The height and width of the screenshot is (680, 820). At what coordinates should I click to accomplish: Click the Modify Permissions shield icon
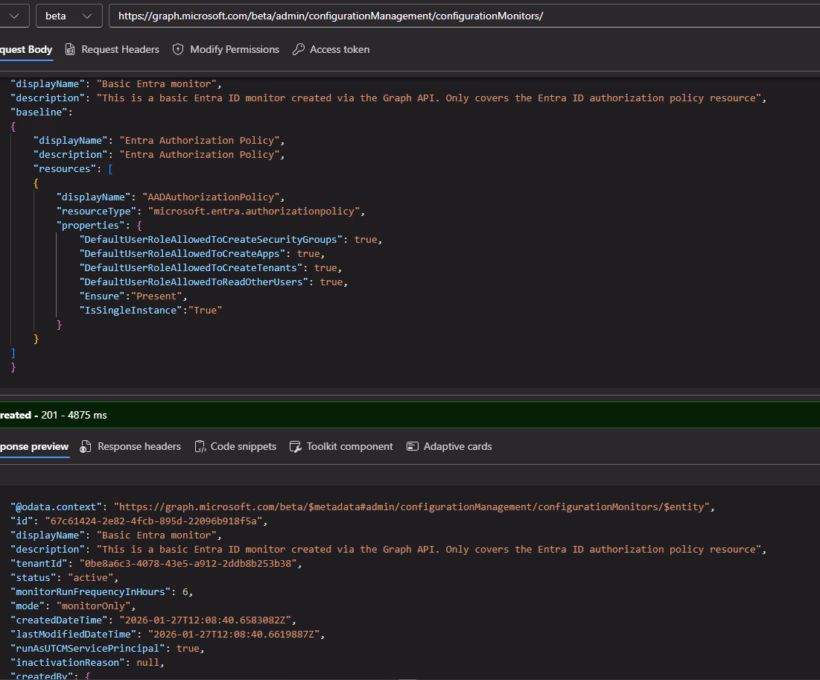tap(178, 50)
